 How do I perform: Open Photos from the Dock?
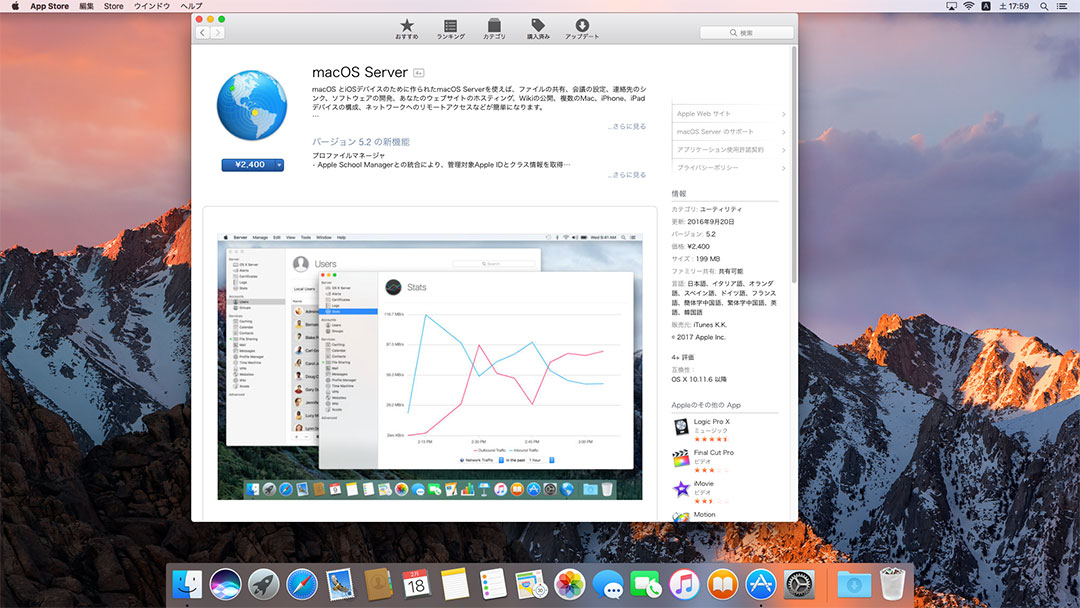coord(570,585)
